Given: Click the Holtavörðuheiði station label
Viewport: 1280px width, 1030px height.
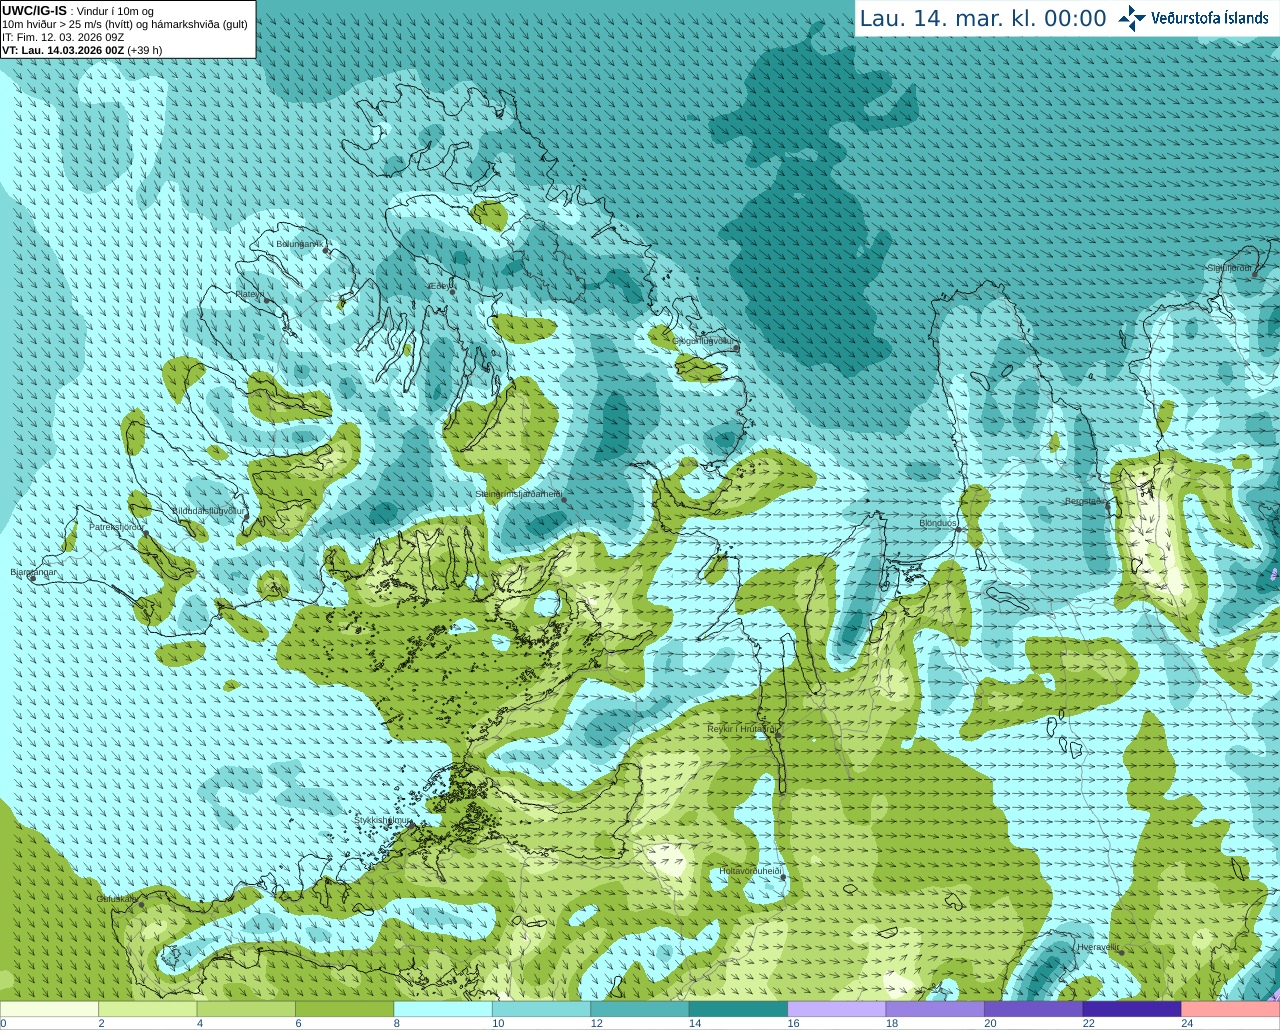Looking at the screenshot, I should [x=749, y=871].
